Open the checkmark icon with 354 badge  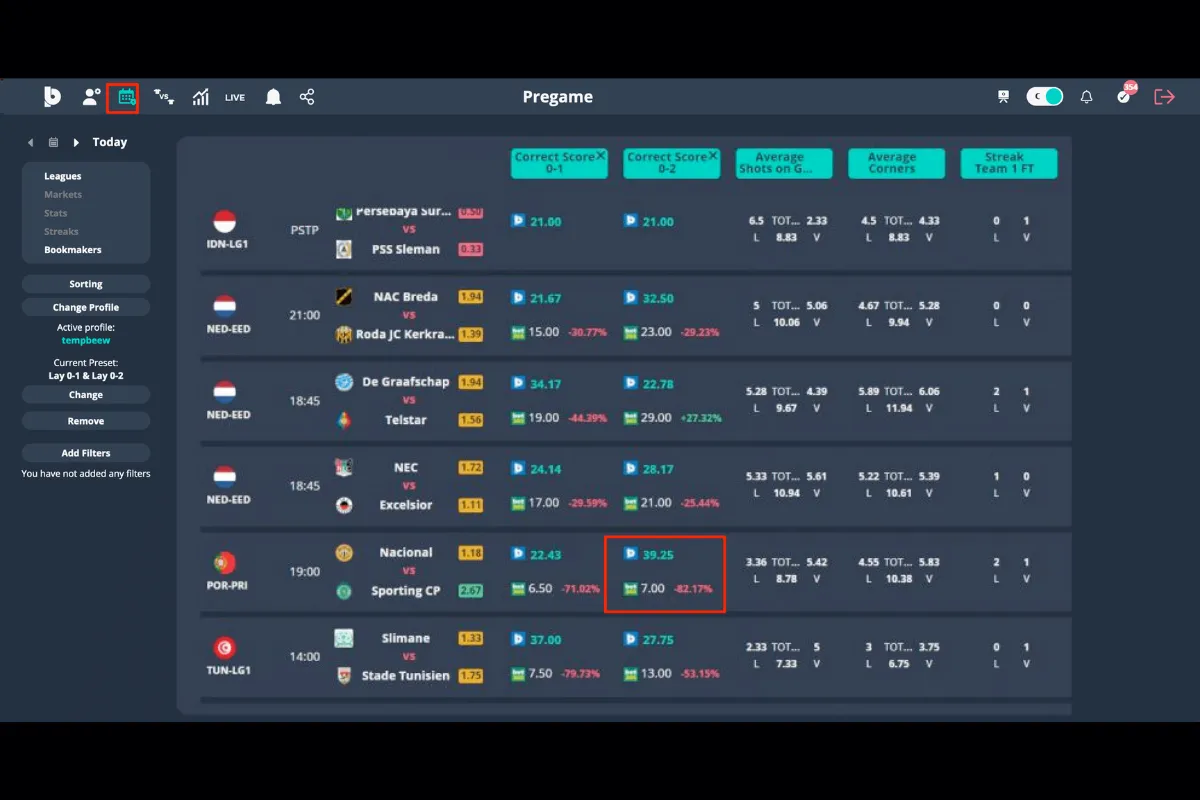click(1124, 97)
